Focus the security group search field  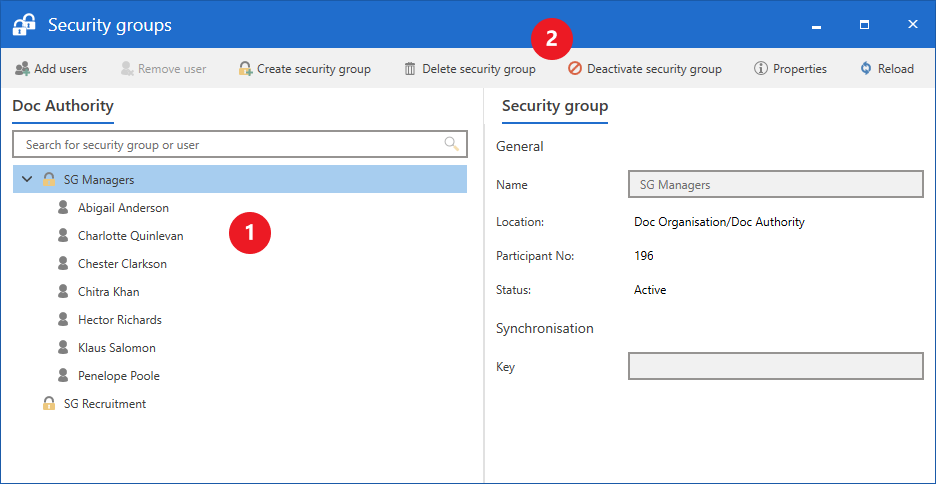click(x=230, y=145)
